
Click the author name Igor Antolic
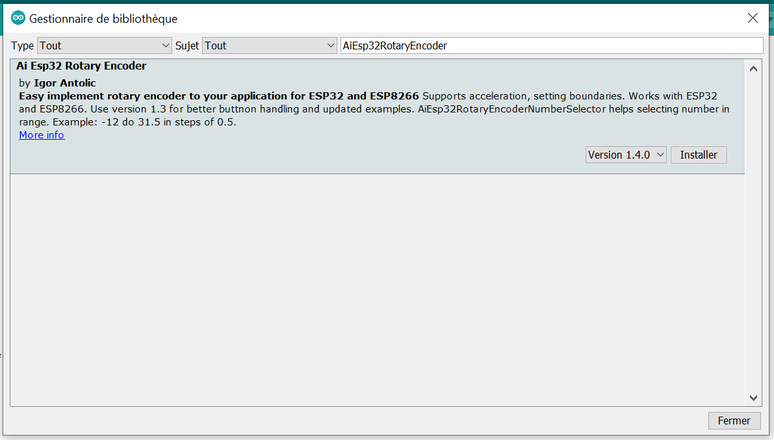click(65, 82)
